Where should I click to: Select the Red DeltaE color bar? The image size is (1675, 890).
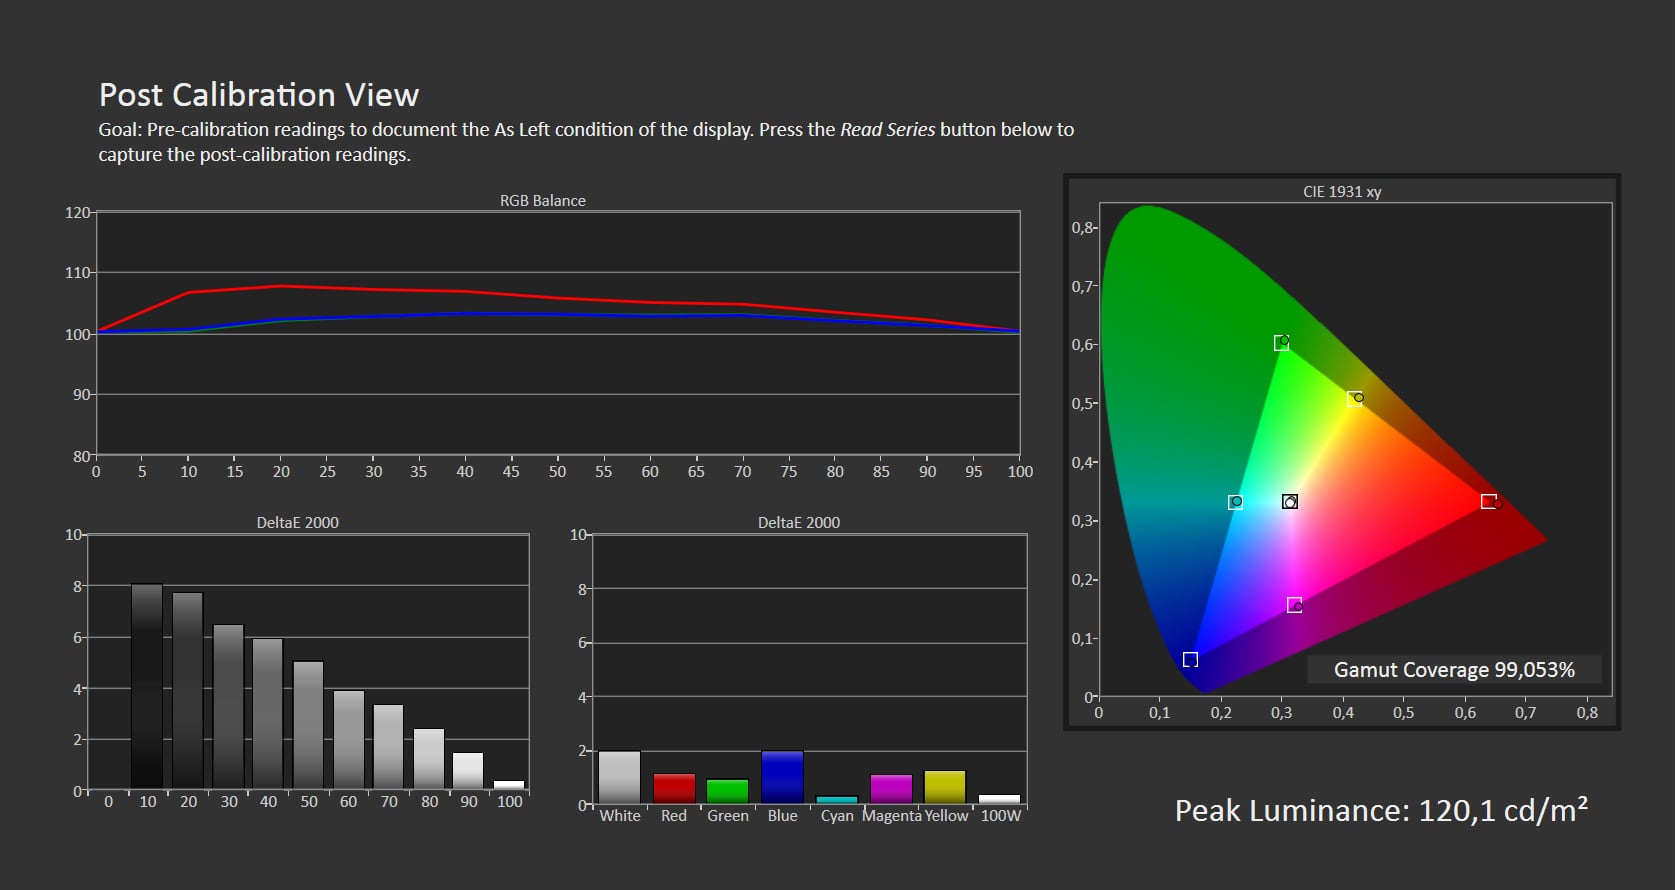tap(674, 789)
